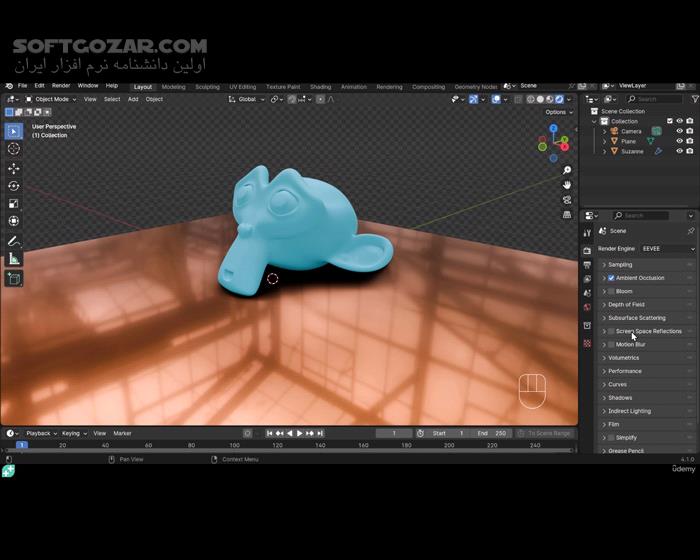Image resolution: width=700 pixels, height=560 pixels.
Task: Select the Move tool in the viewport toolbar
Action: coord(14,167)
